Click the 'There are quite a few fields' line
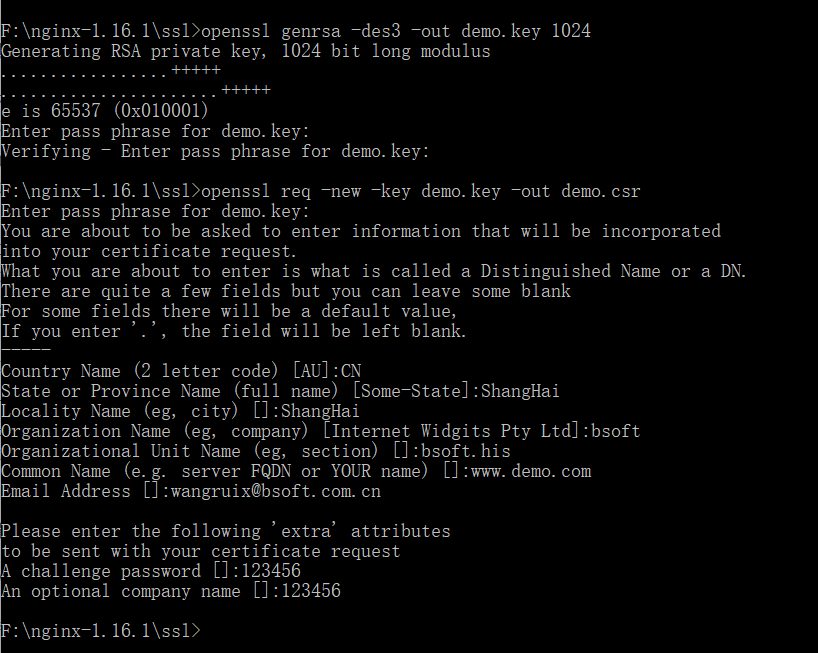818x653 pixels. 285,291
